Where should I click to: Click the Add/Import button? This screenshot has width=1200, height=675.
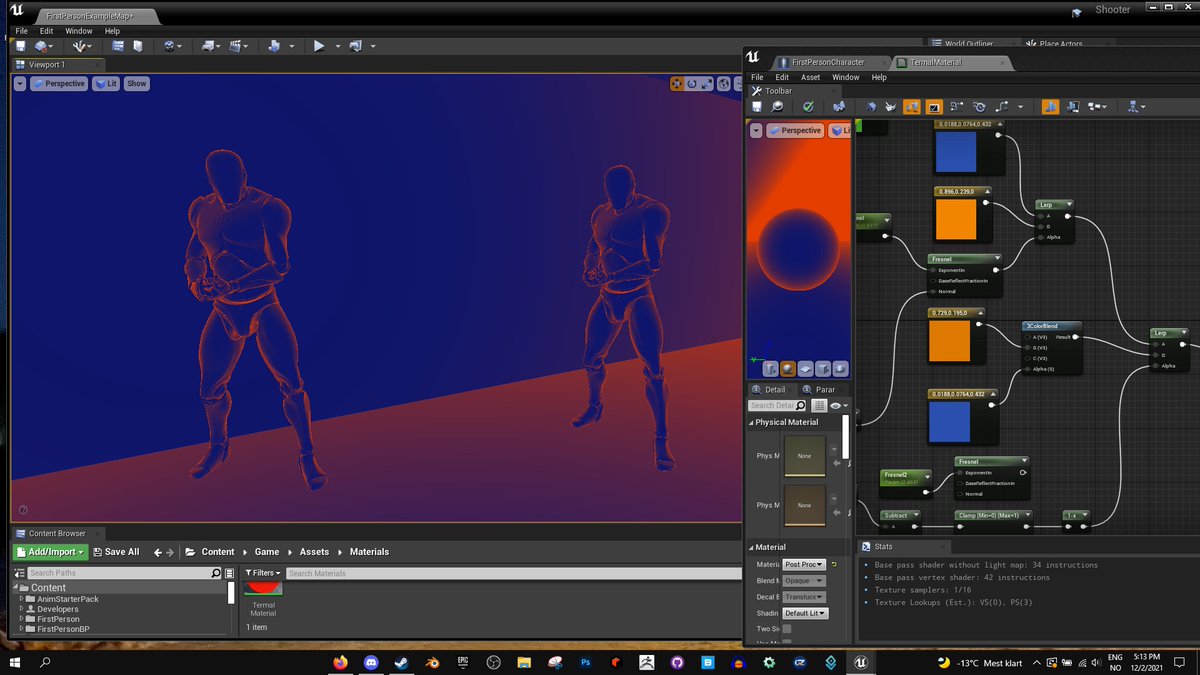click(50, 551)
